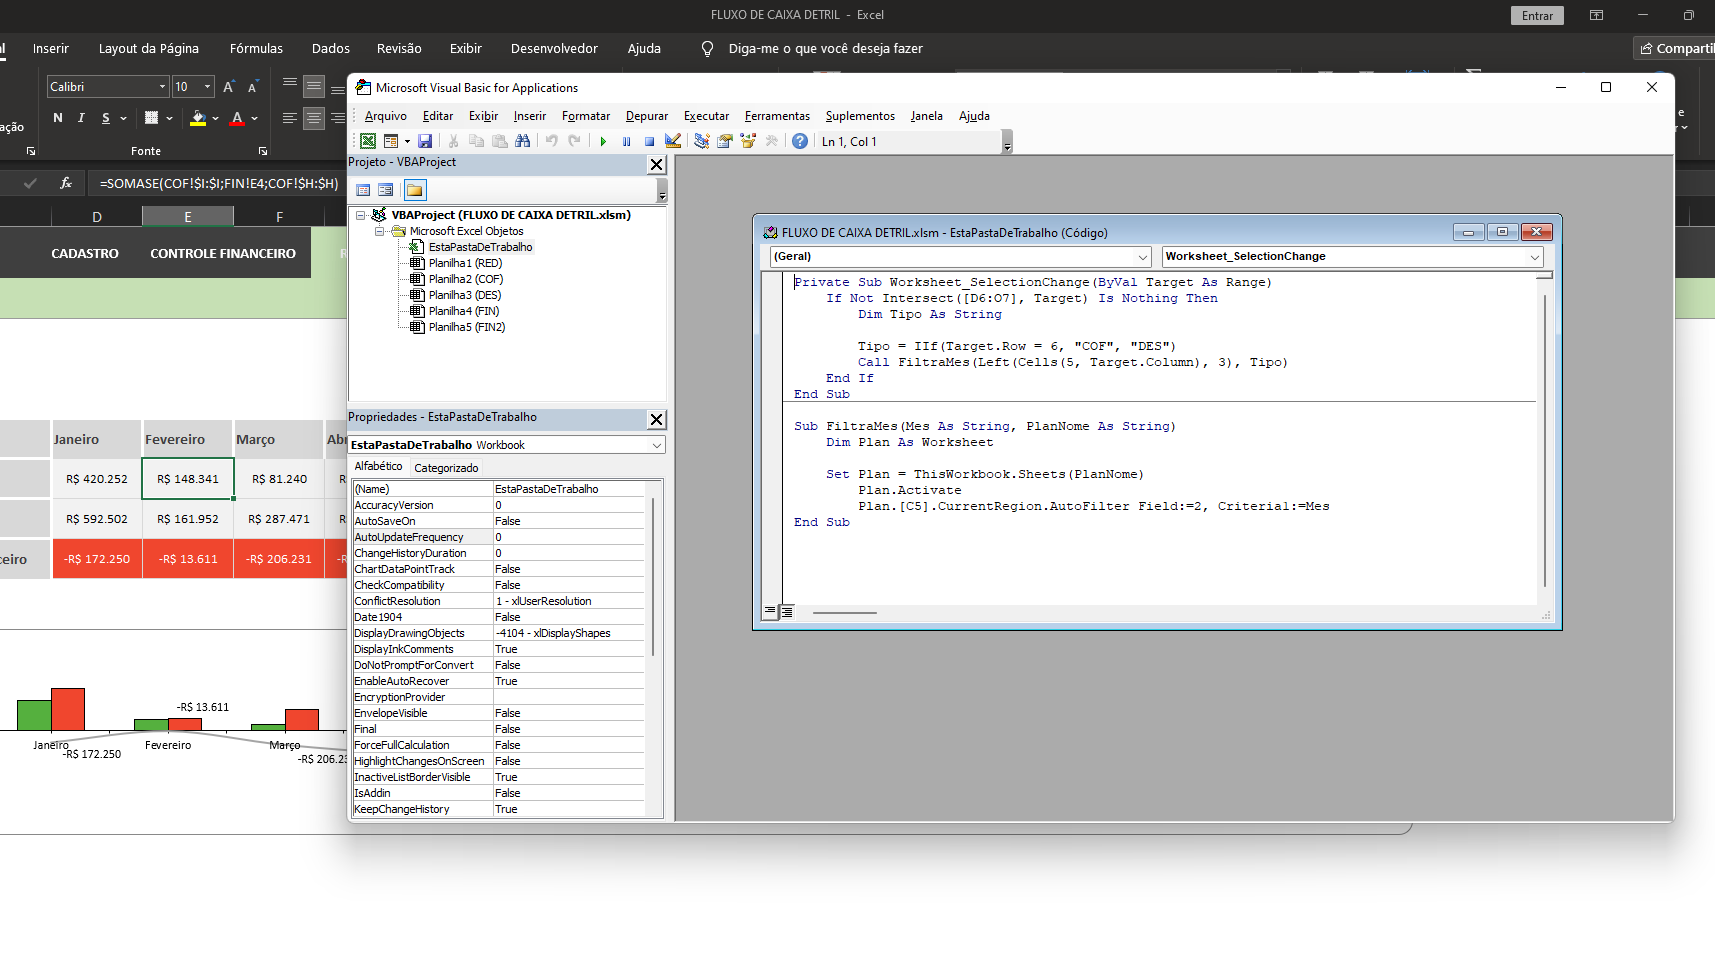1715x969 pixels.
Task: Toggle Folders view in Project panel
Action: 414,190
